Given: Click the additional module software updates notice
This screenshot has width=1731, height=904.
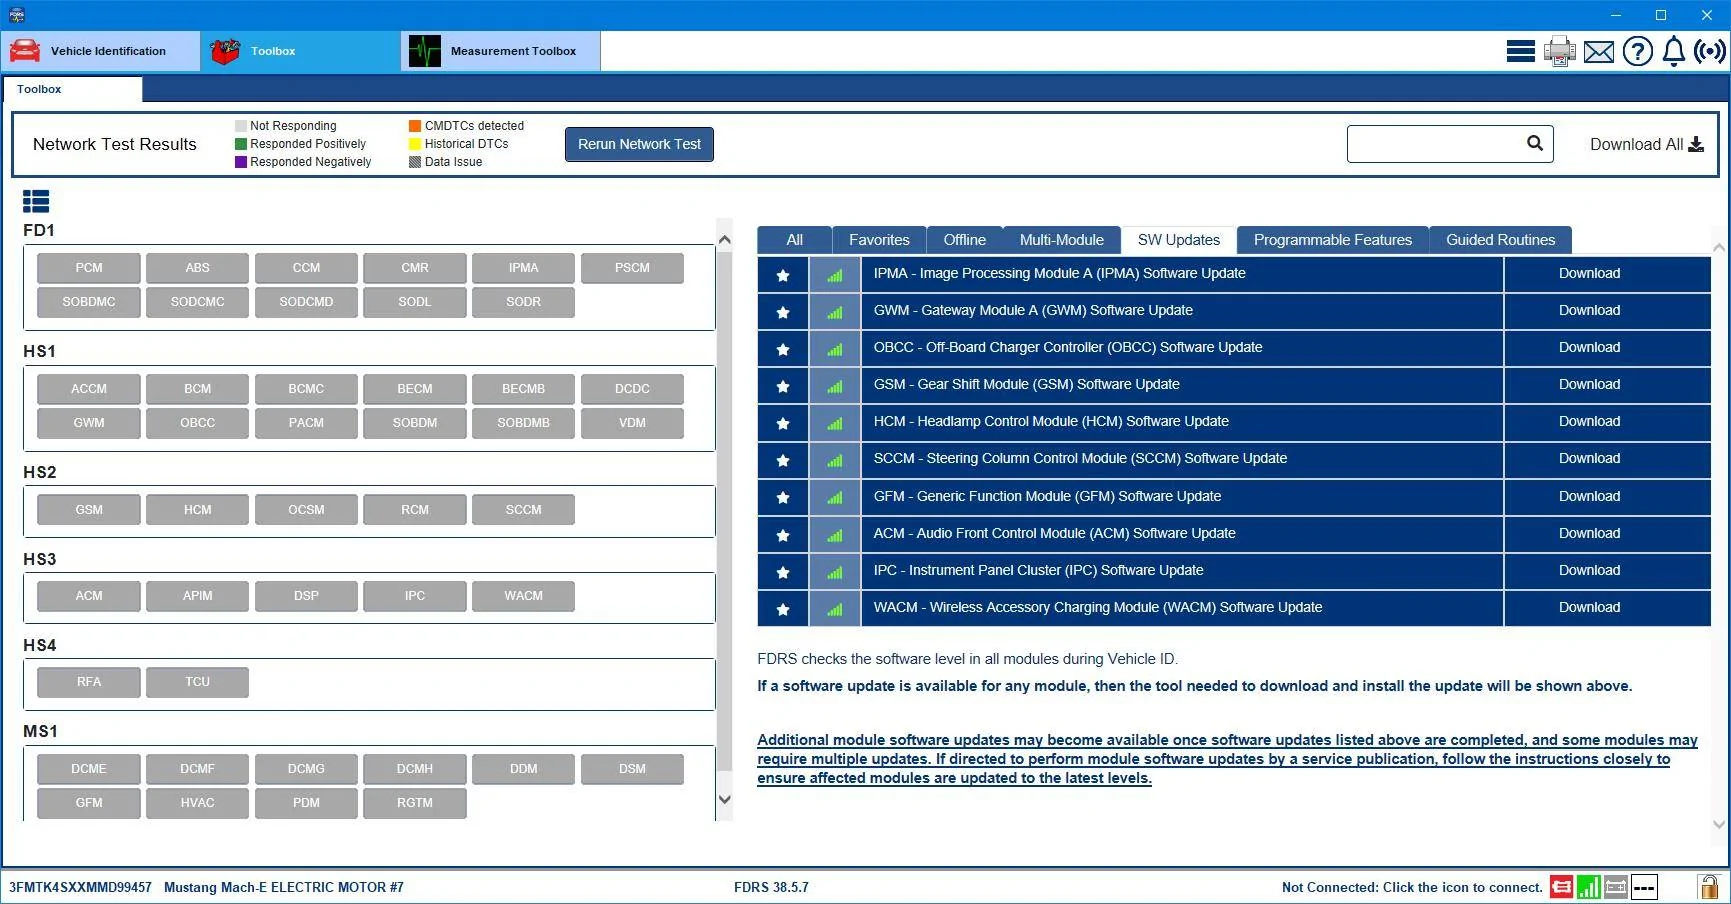Looking at the screenshot, I should tap(1227, 759).
